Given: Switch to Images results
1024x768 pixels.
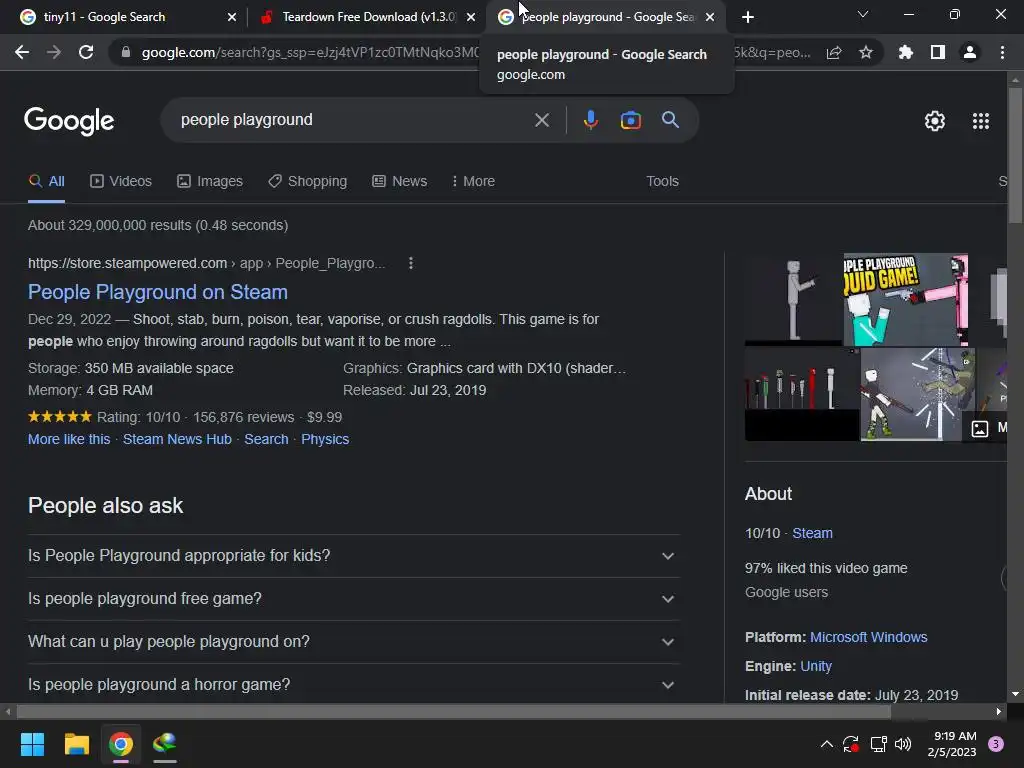Looking at the screenshot, I should pyautogui.click(x=210, y=182).
